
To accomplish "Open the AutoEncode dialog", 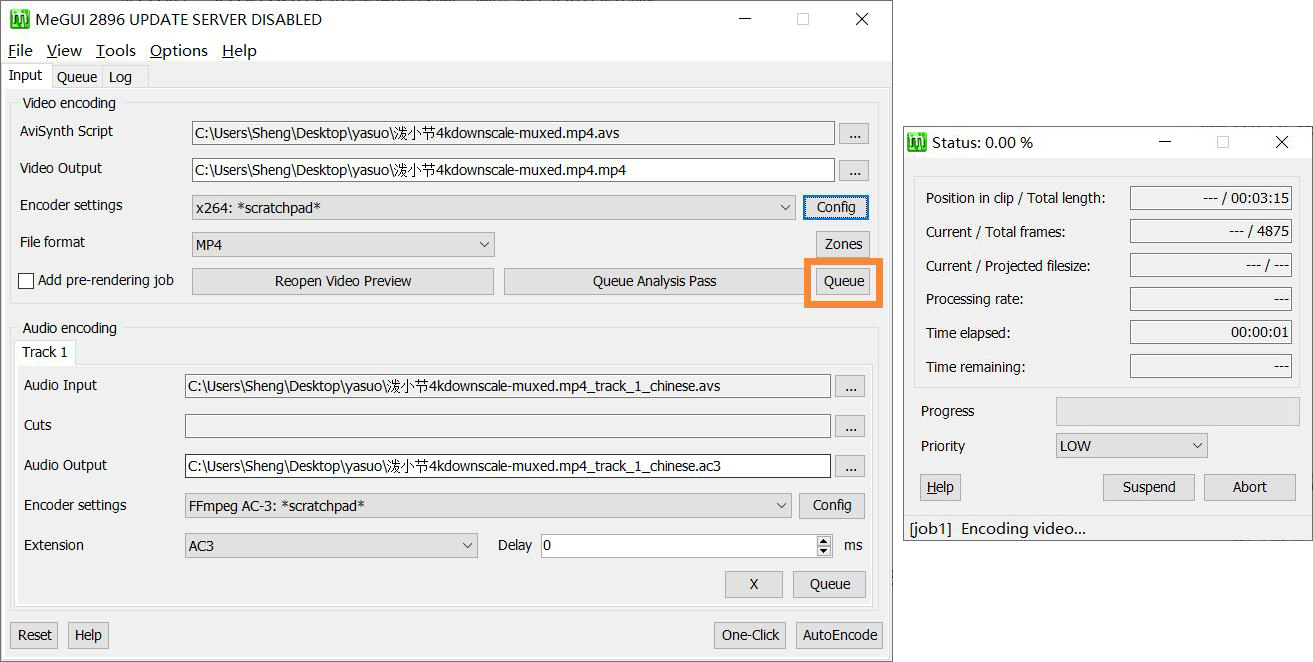I will coord(840,635).
